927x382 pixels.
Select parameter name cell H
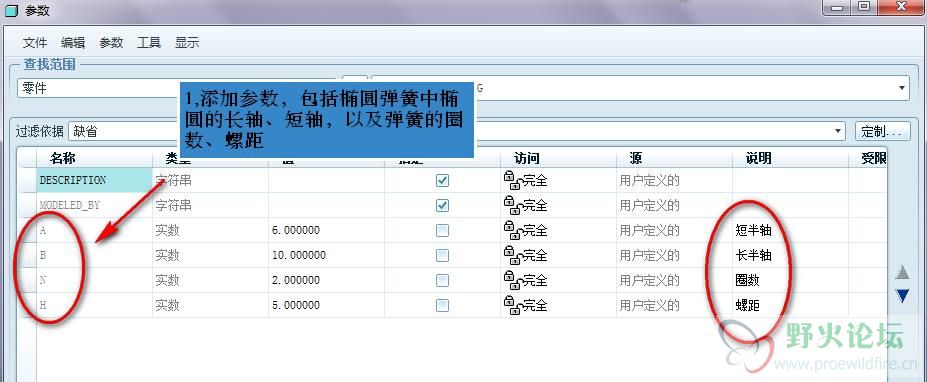(95, 305)
